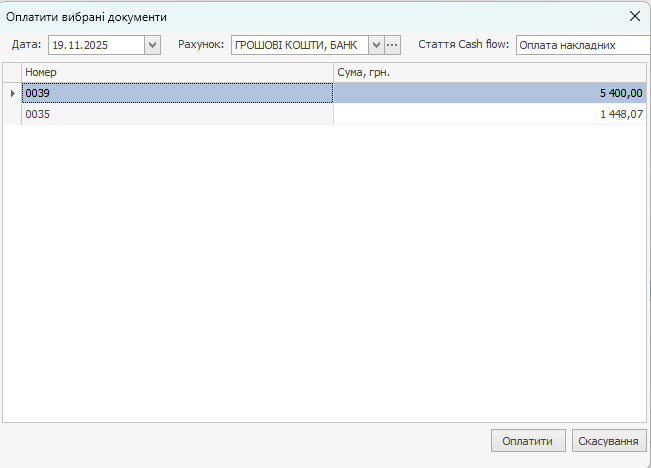
Task: Click the empty area below the grid rows
Action: [x=325, y=270]
